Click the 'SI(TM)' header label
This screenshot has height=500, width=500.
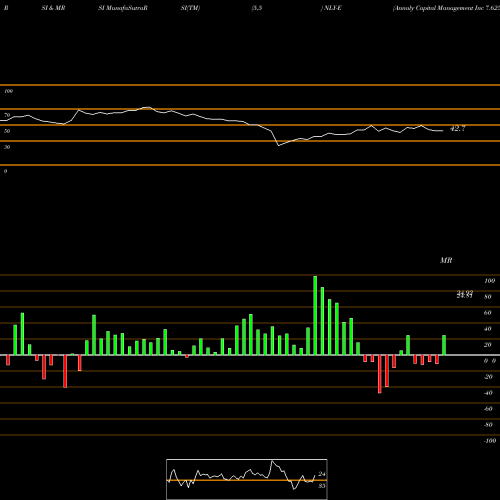190,8
